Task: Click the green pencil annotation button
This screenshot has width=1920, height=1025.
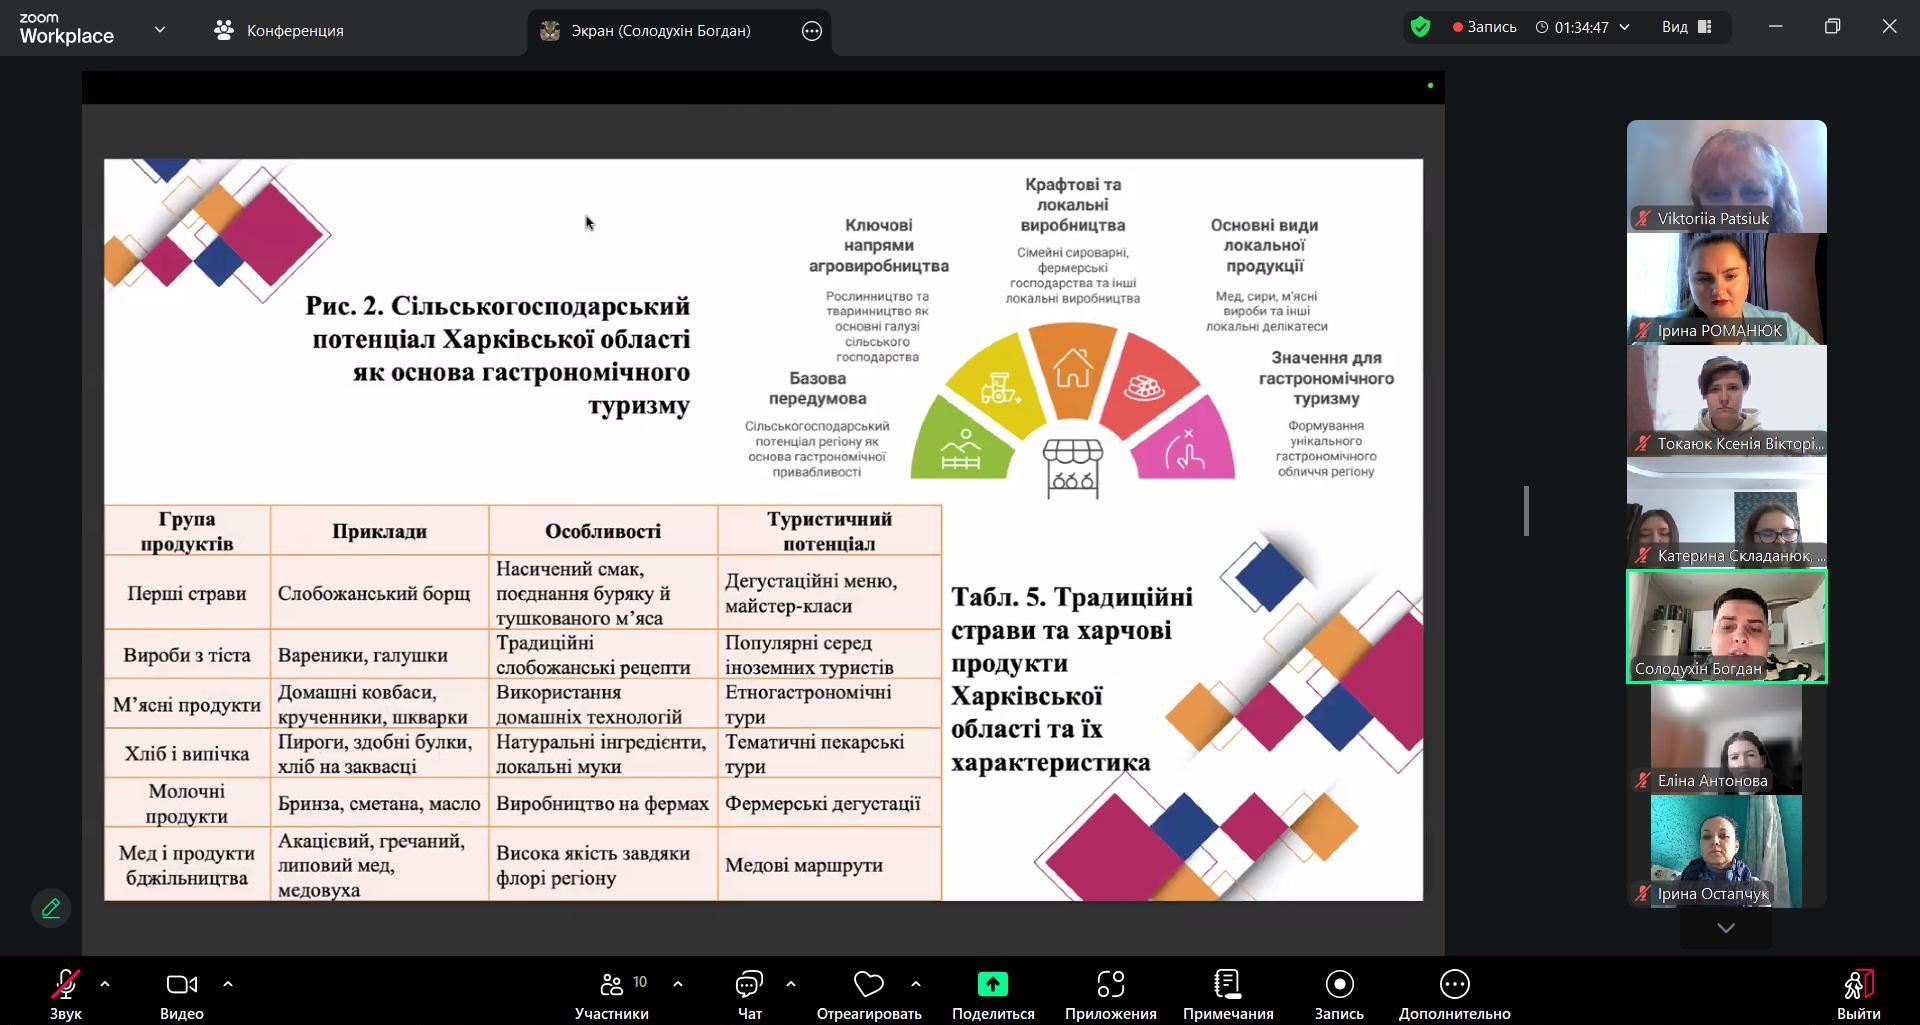Action: [51, 908]
